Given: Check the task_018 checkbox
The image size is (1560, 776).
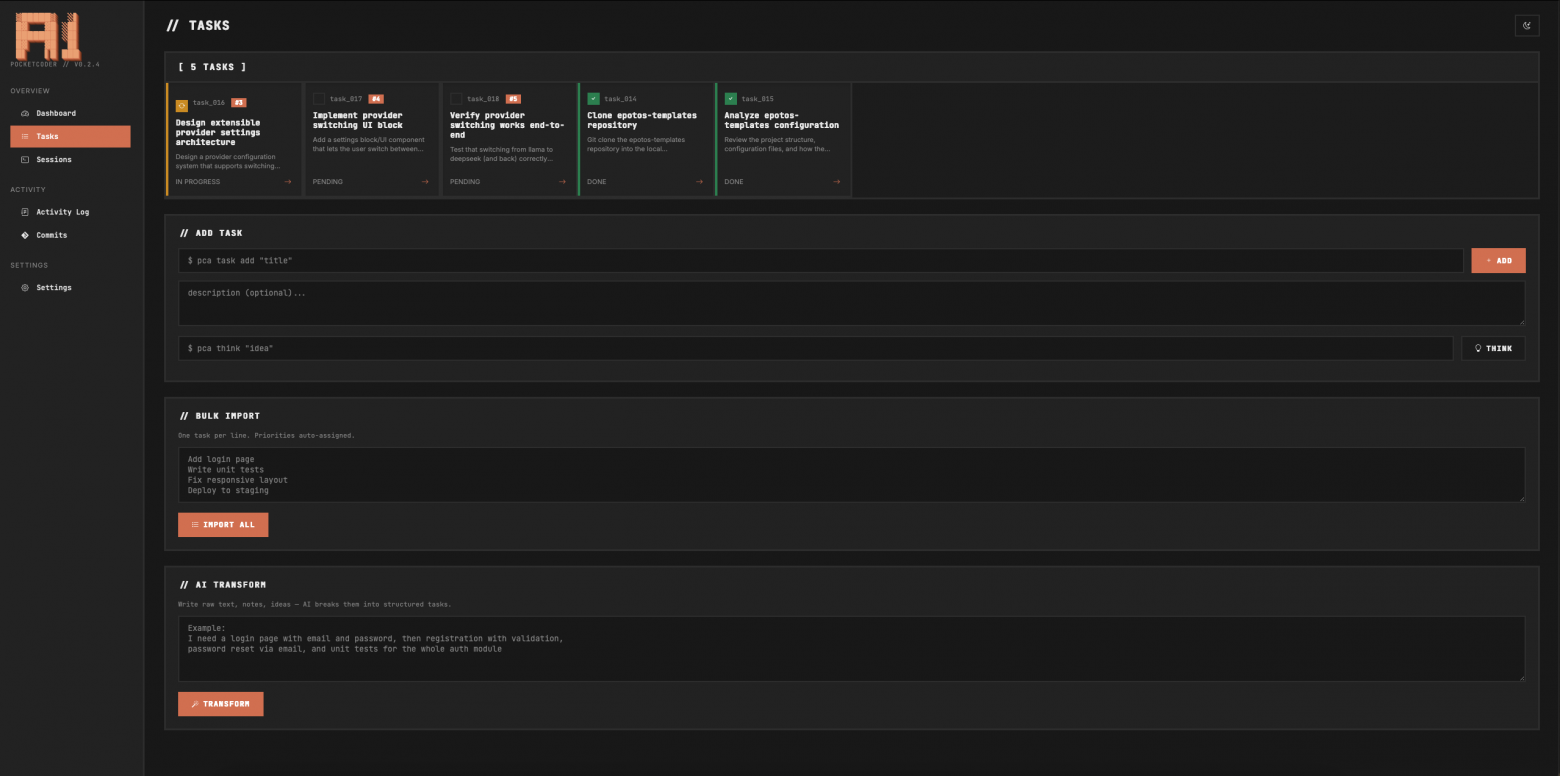Looking at the screenshot, I should pos(456,99).
